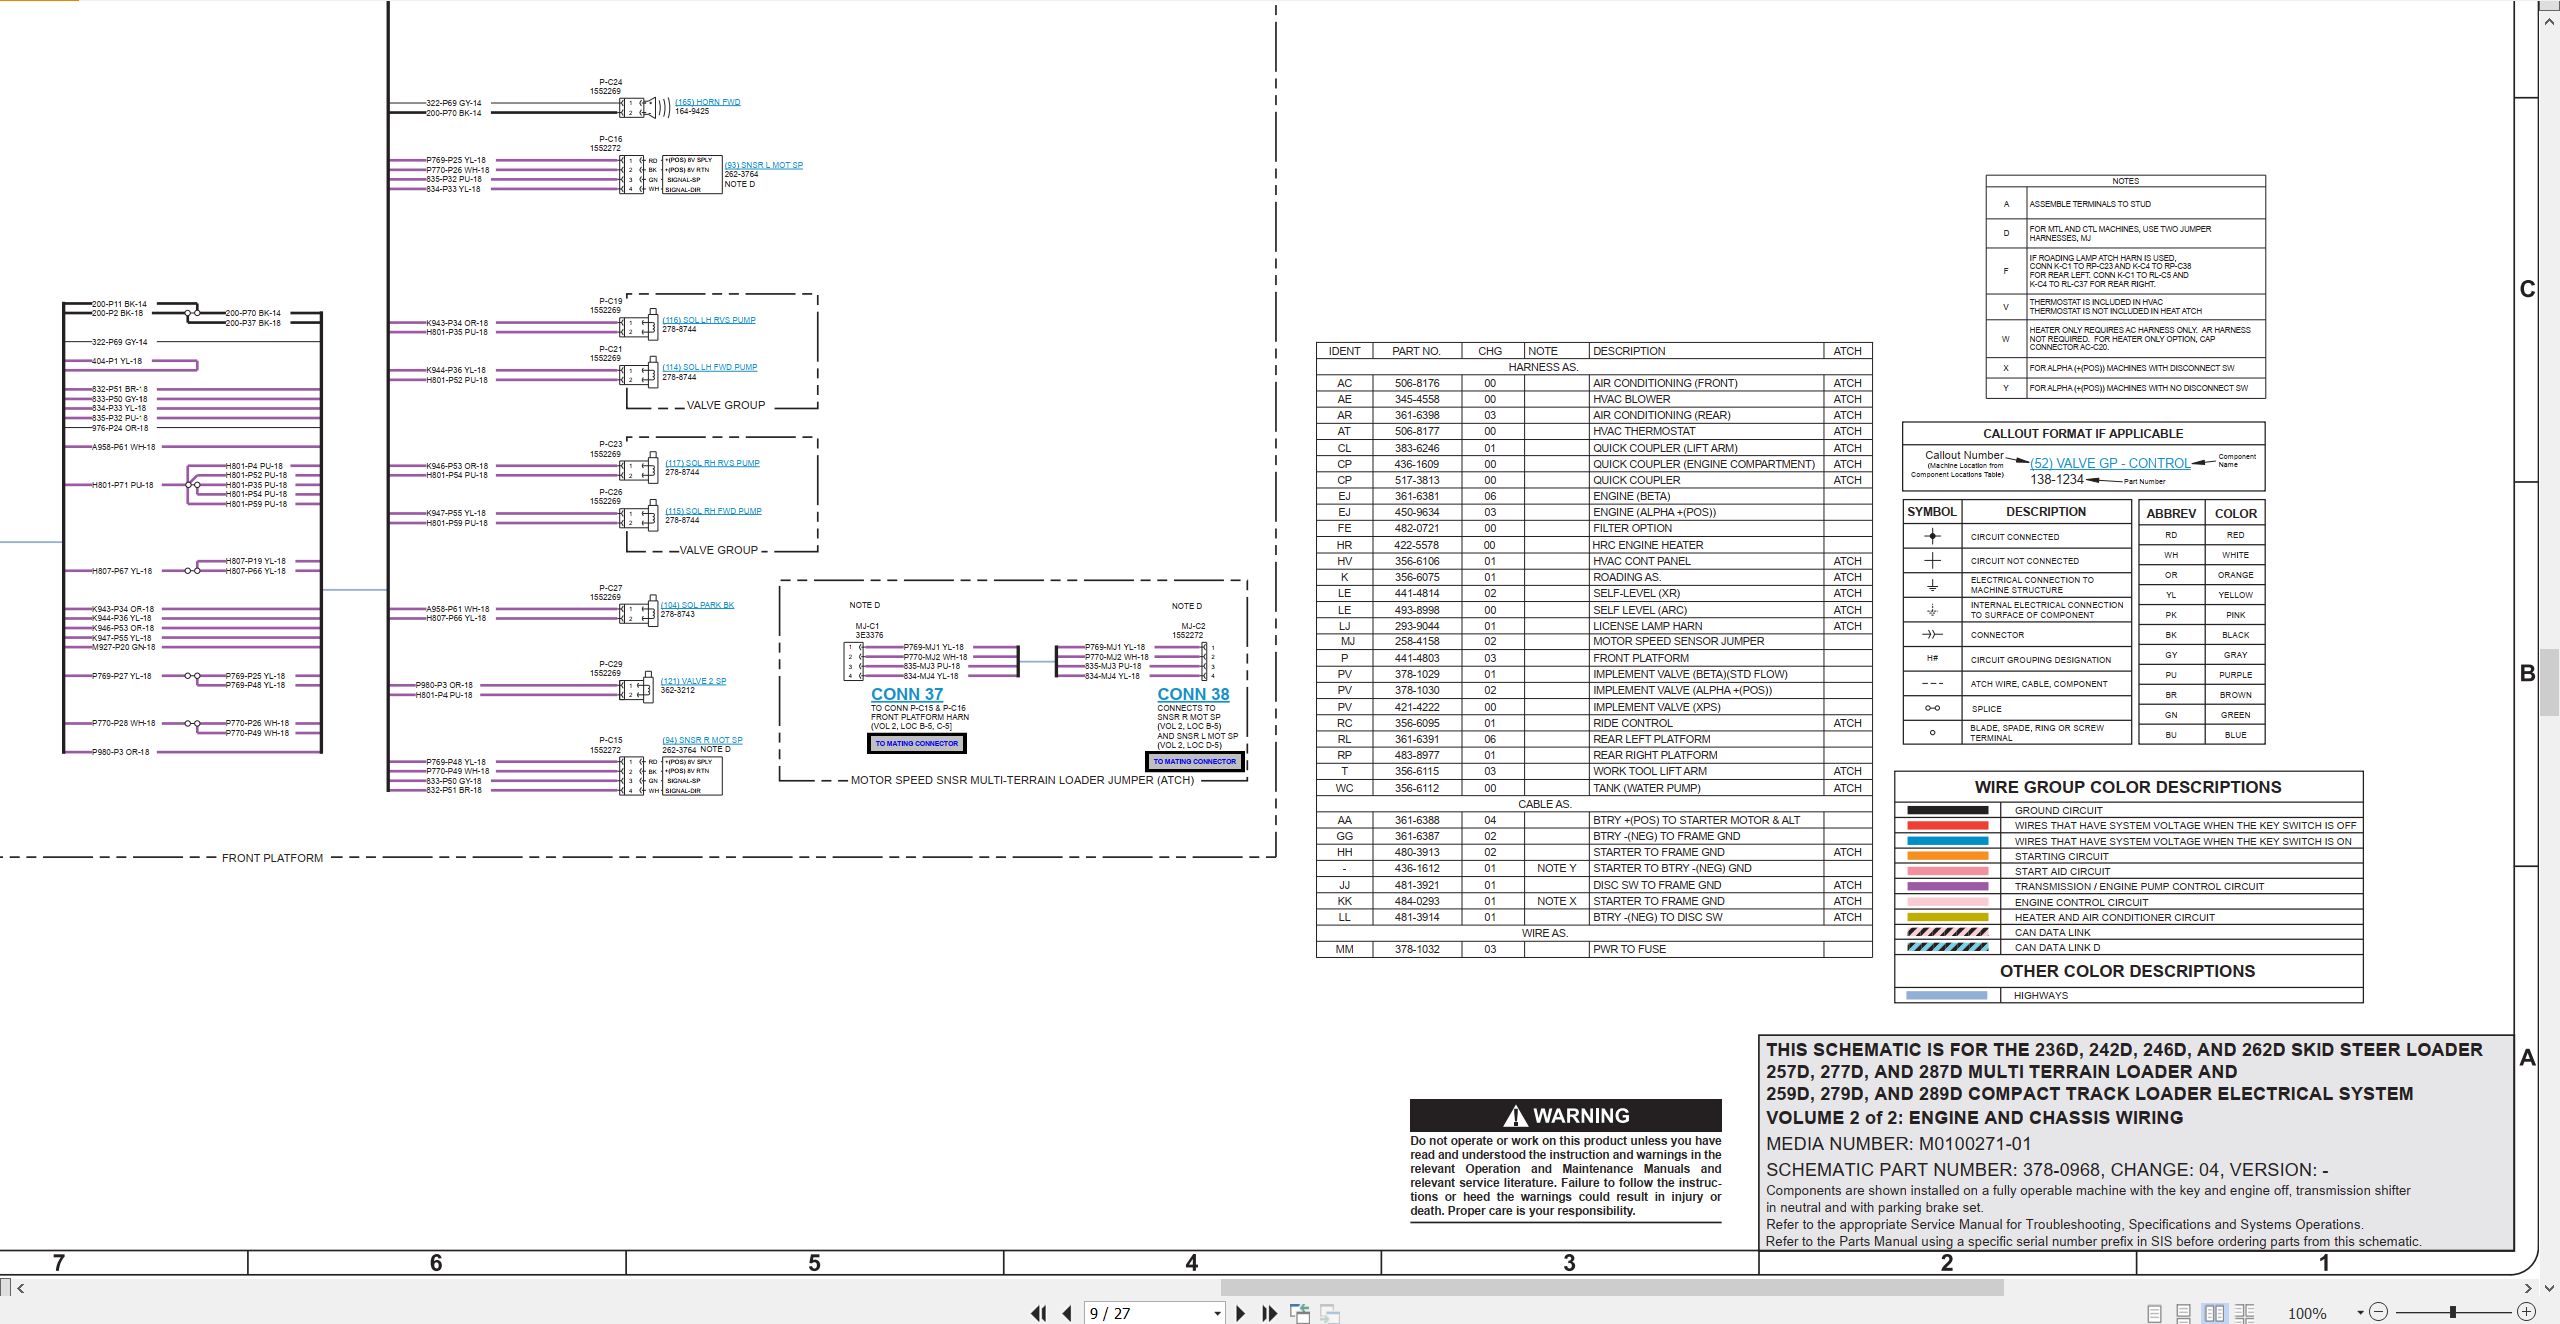Click the vertical scrollbar thumb
This screenshot has height=1324, width=2560.
pyautogui.click(x=2549, y=682)
